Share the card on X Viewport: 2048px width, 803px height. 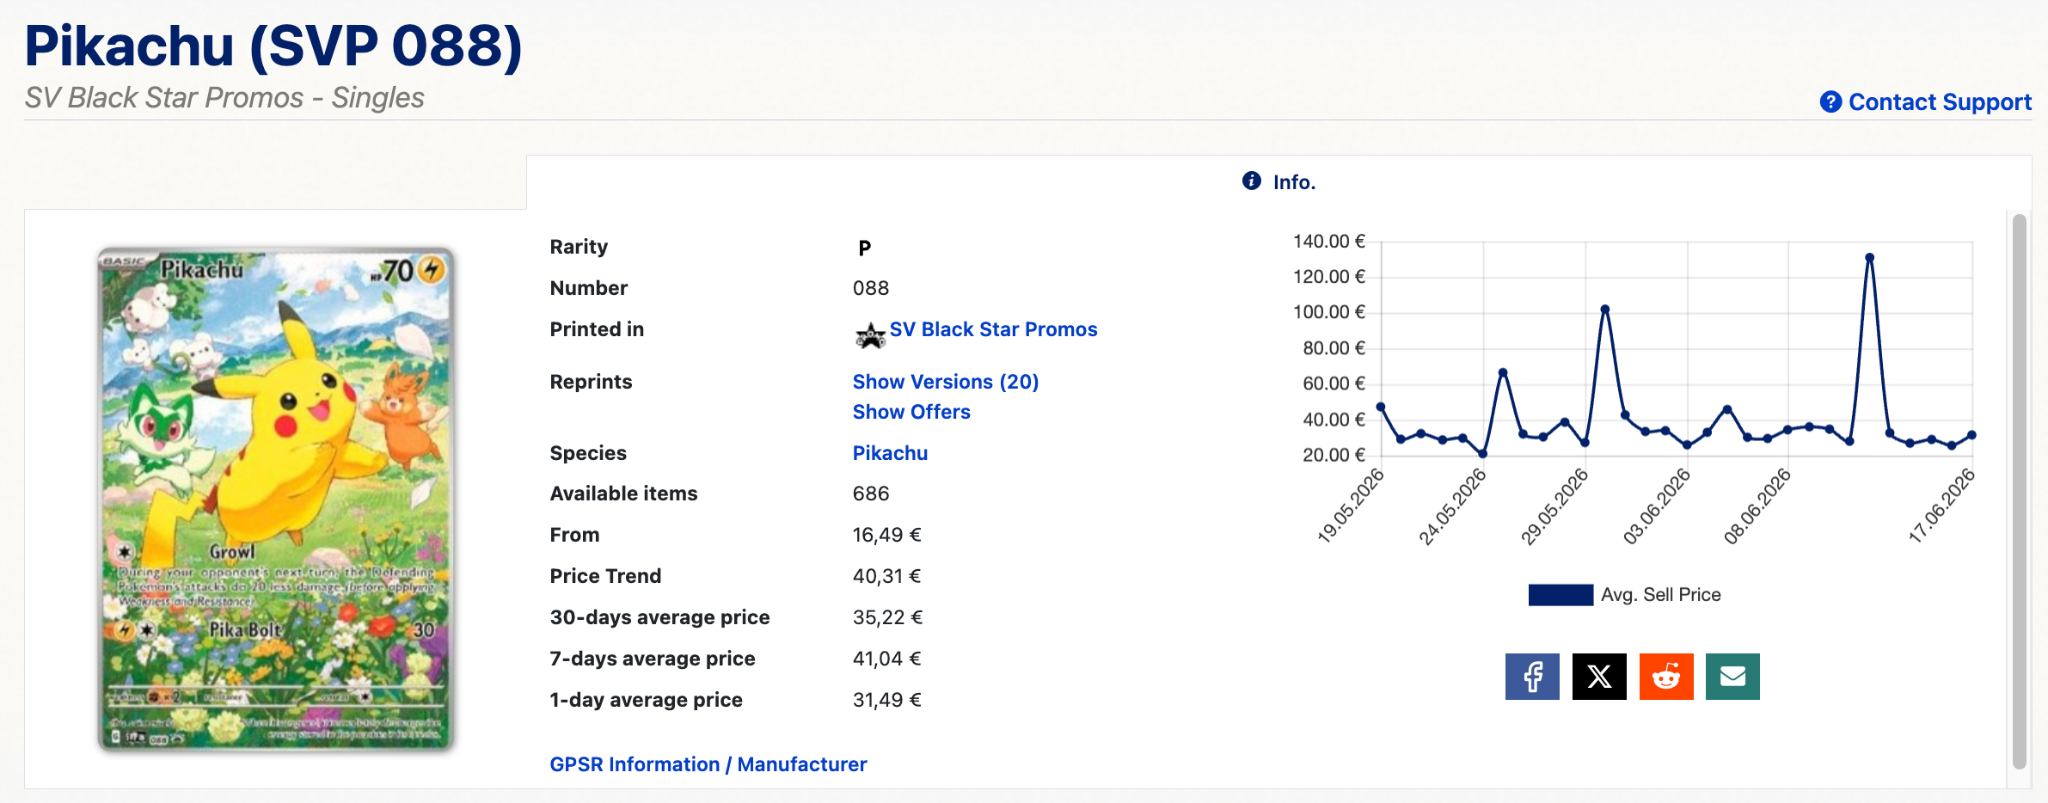coord(1599,677)
